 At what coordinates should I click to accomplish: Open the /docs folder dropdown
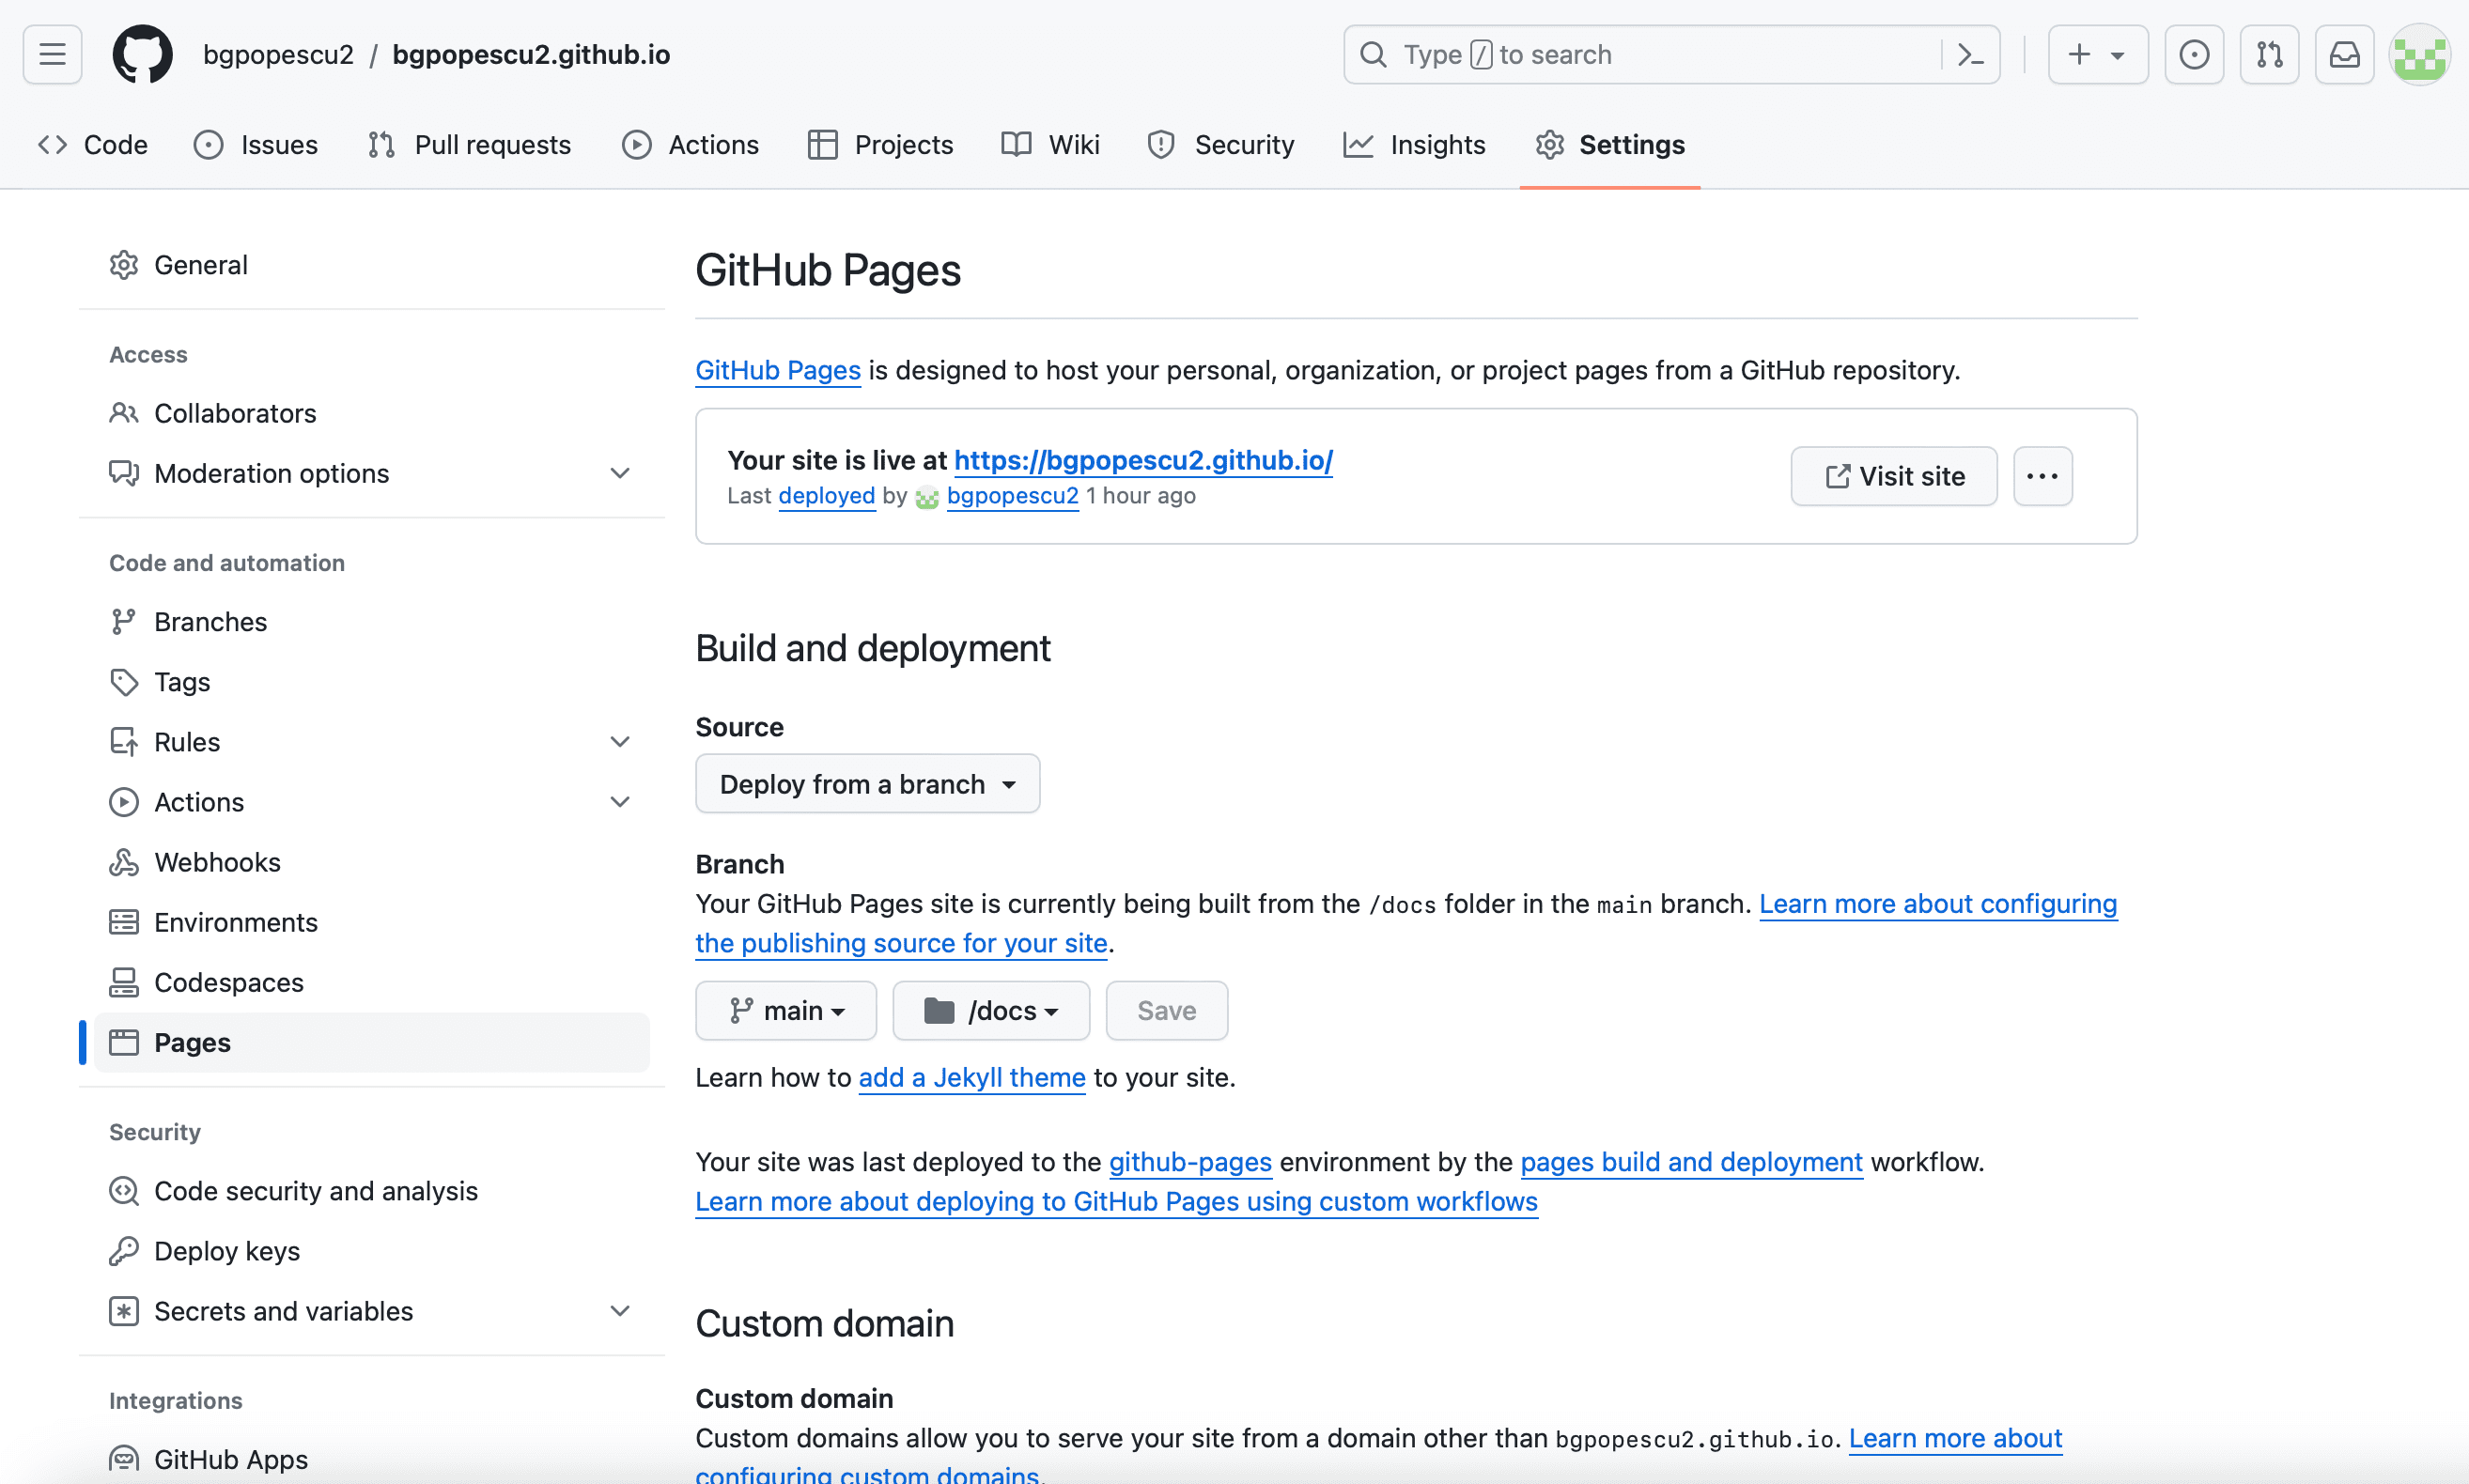[991, 1011]
